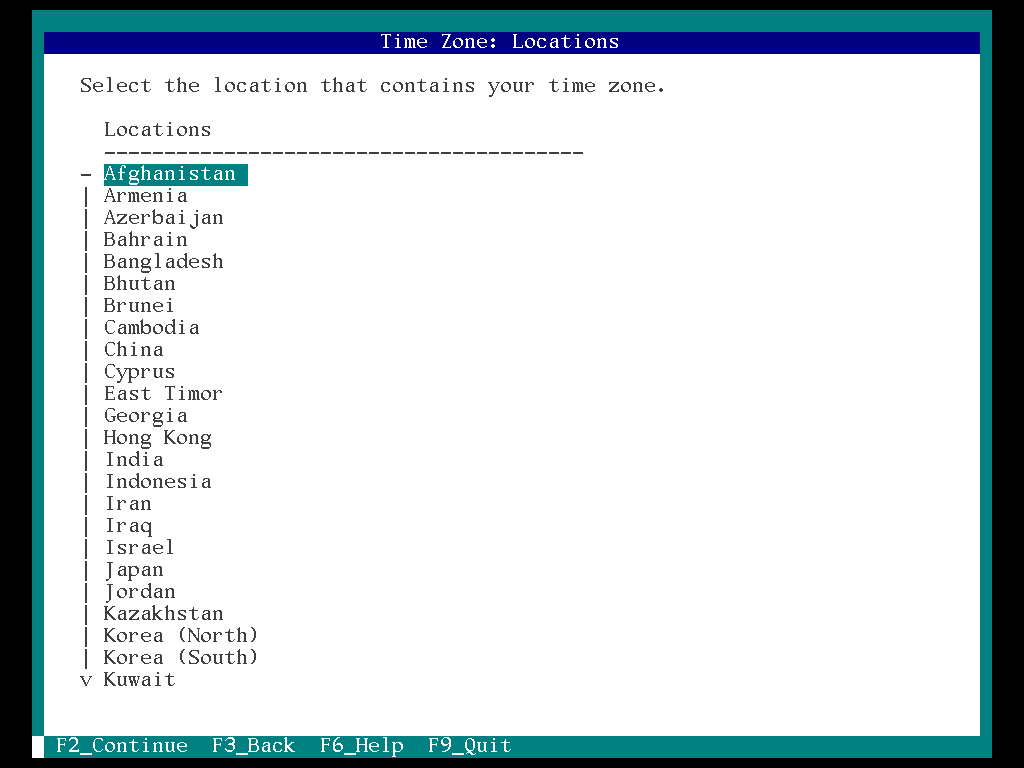
Task: Select the Kazakhstan entry
Action: (x=164, y=614)
